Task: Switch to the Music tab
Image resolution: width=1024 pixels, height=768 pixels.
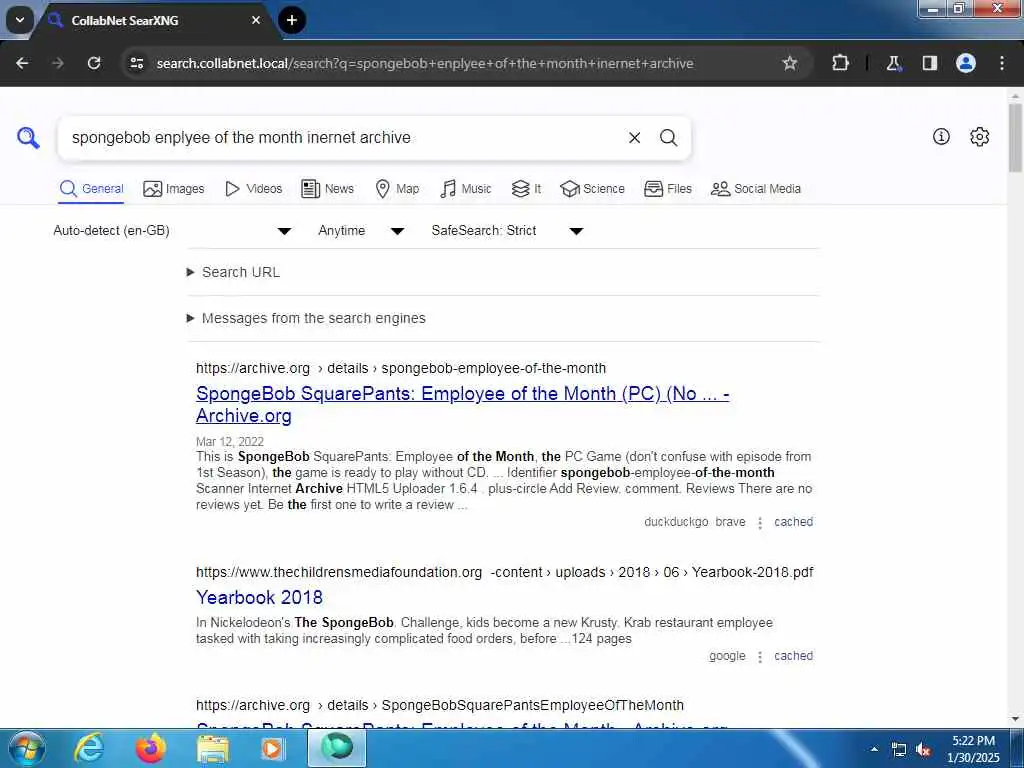Action: tap(466, 189)
